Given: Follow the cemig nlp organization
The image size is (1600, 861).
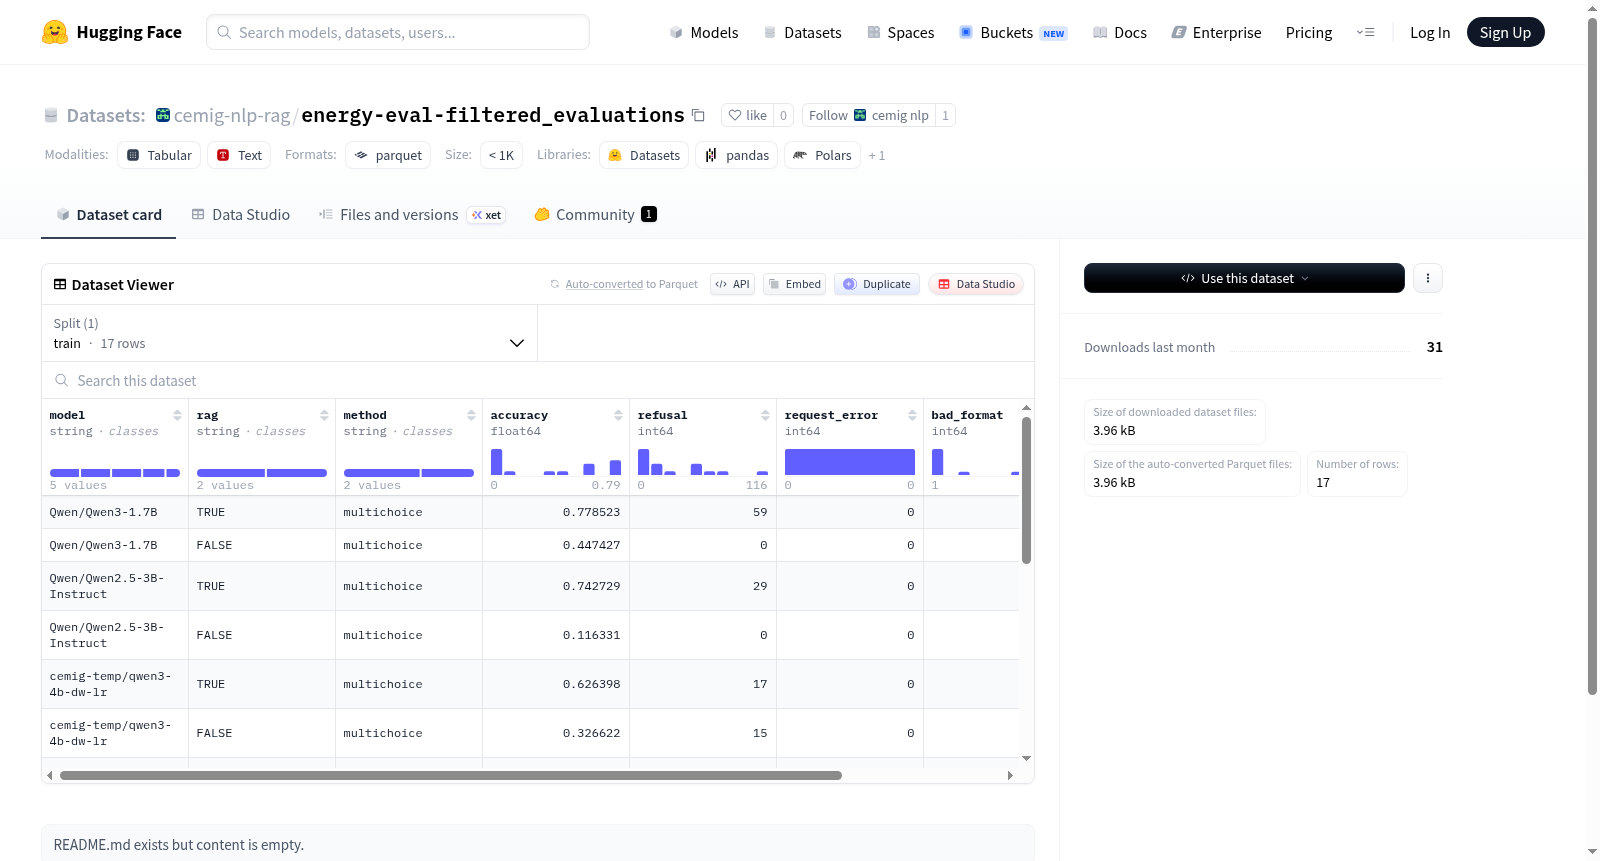Looking at the screenshot, I should click(x=869, y=115).
